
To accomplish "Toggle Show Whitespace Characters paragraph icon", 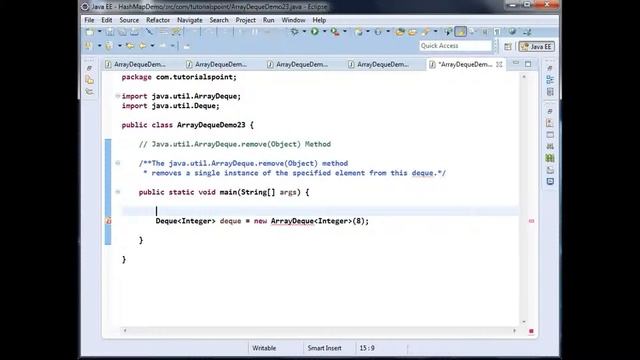I will click(x=497, y=31).
